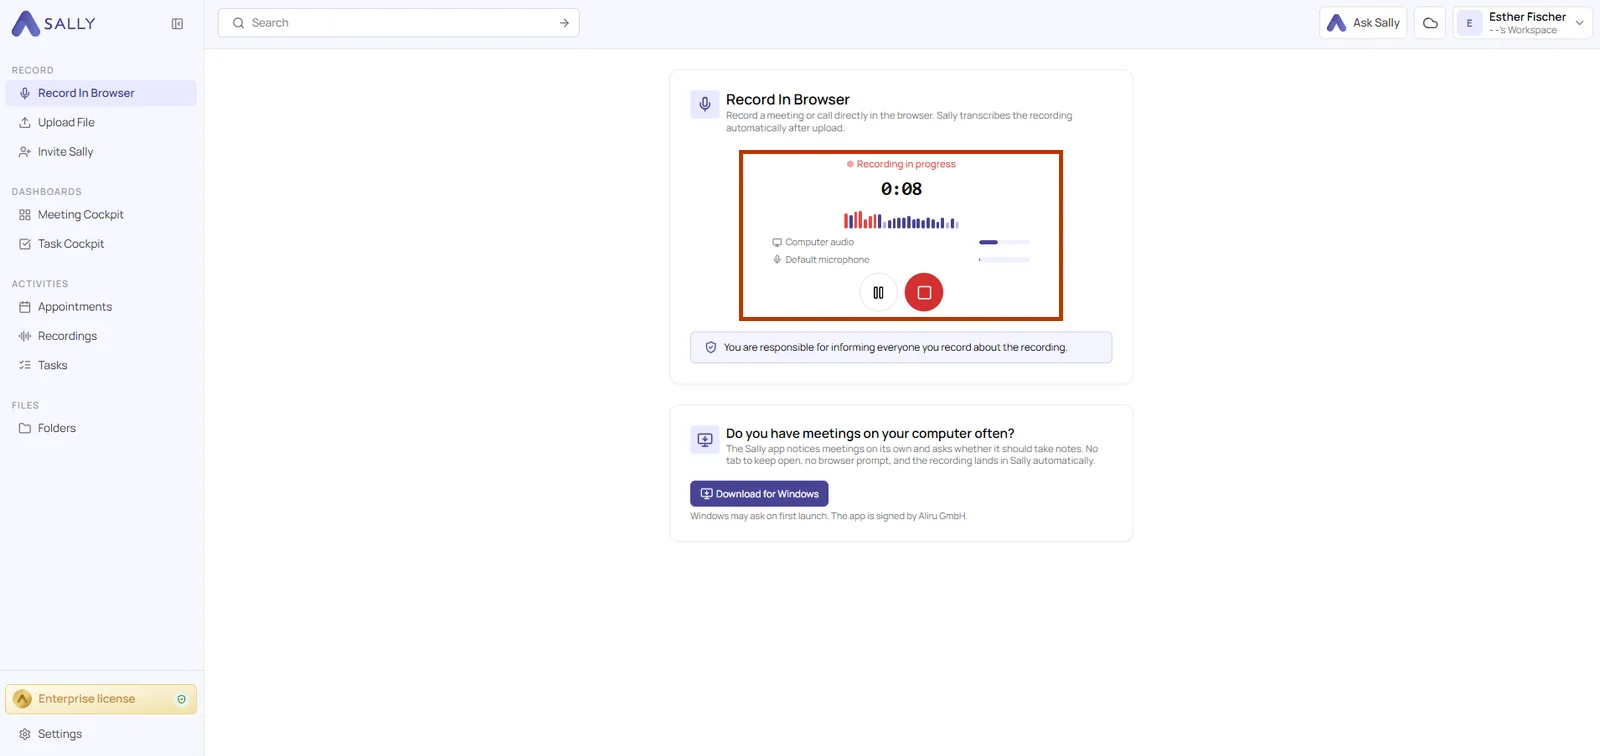The width and height of the screenshot is (1600, 756).
Task: Click the Tasks list icon
Action: coord(25,365)
